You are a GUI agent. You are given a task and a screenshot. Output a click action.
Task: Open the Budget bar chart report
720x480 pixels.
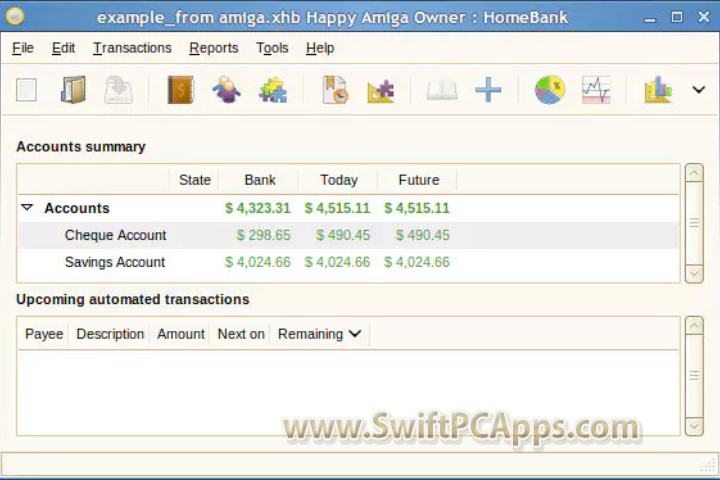[658, 90]
